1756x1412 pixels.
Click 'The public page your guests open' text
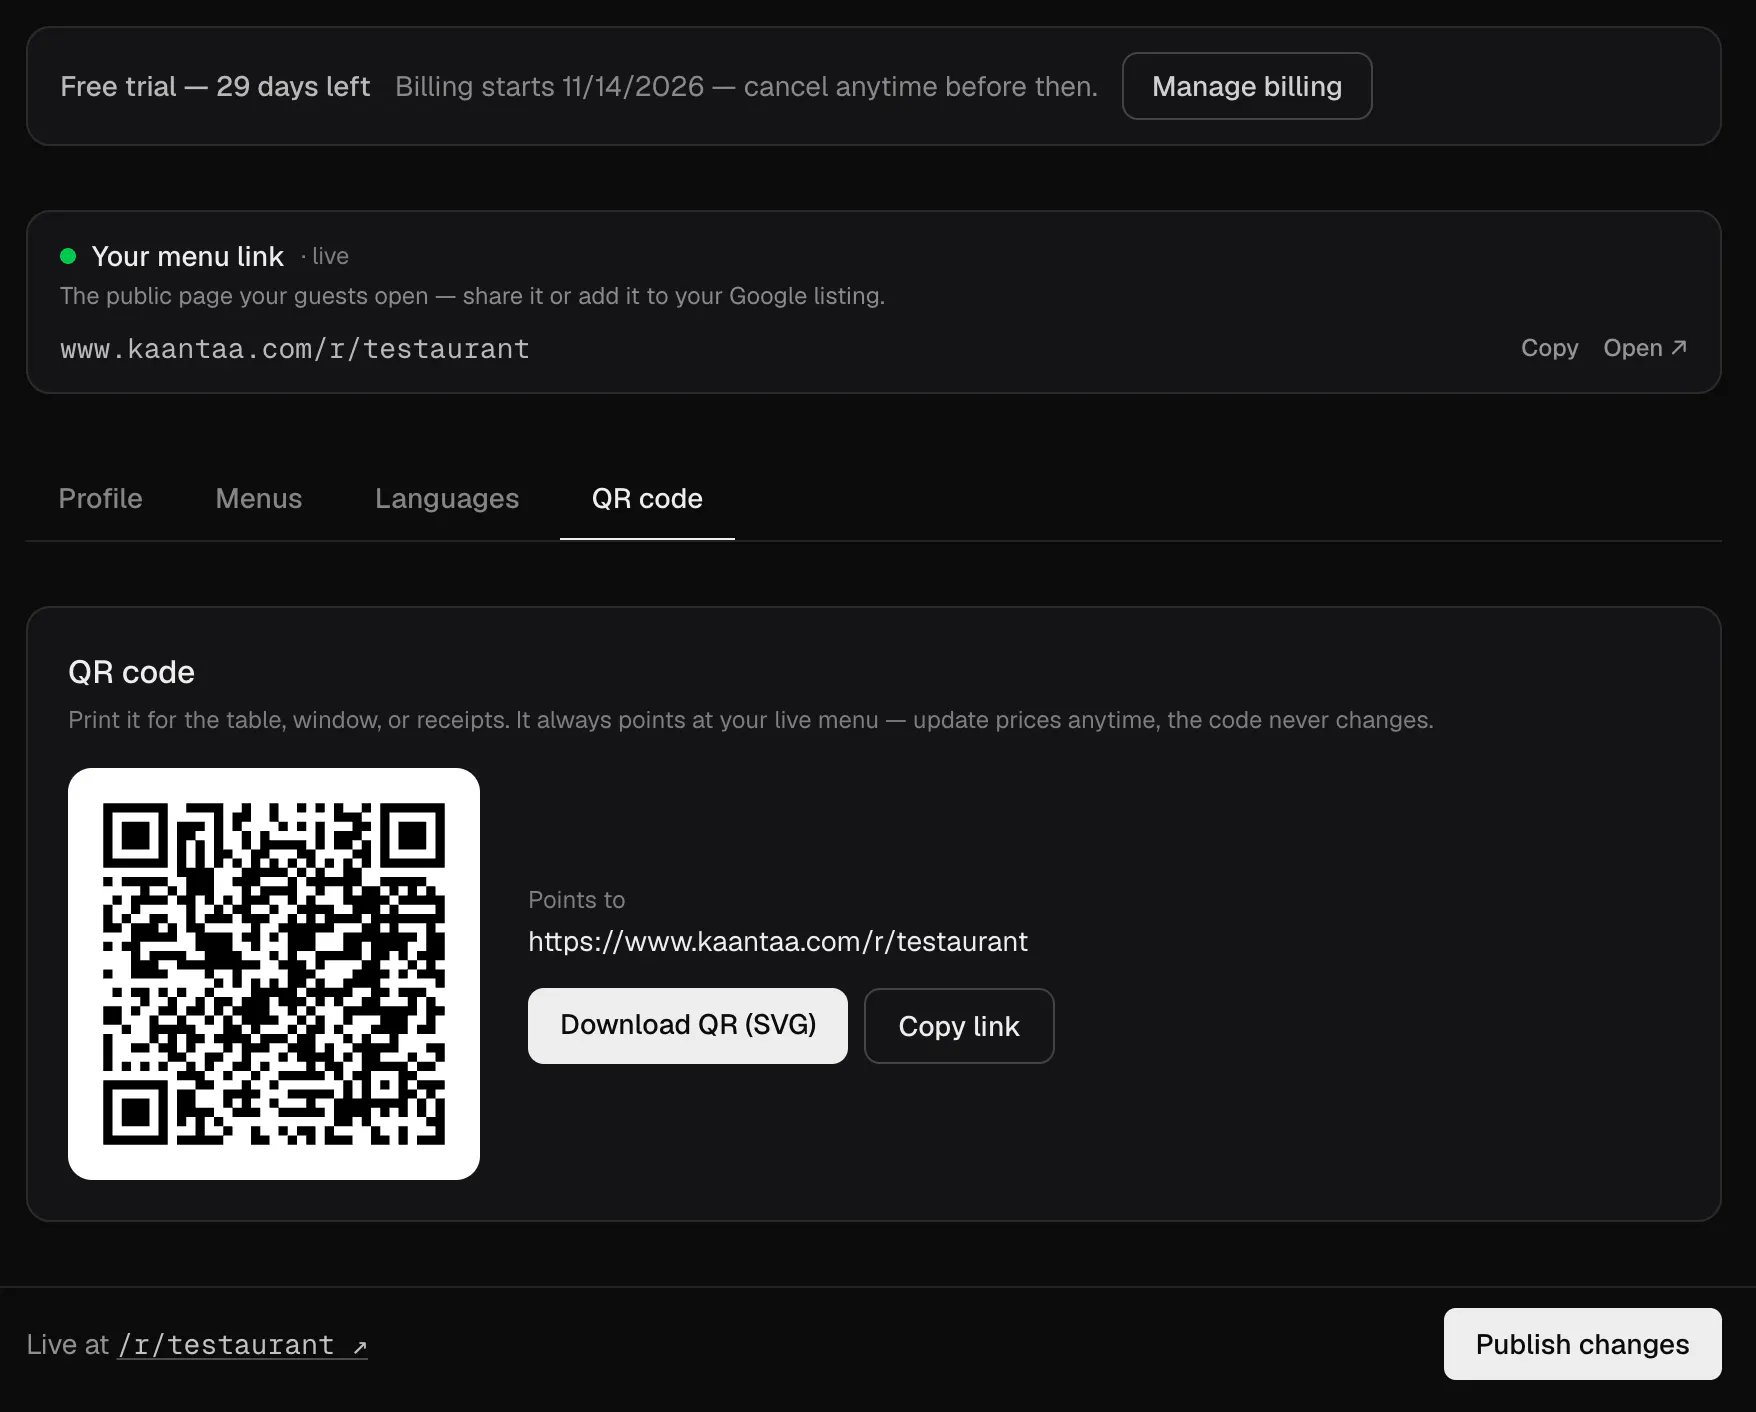(x=472, y=296)
